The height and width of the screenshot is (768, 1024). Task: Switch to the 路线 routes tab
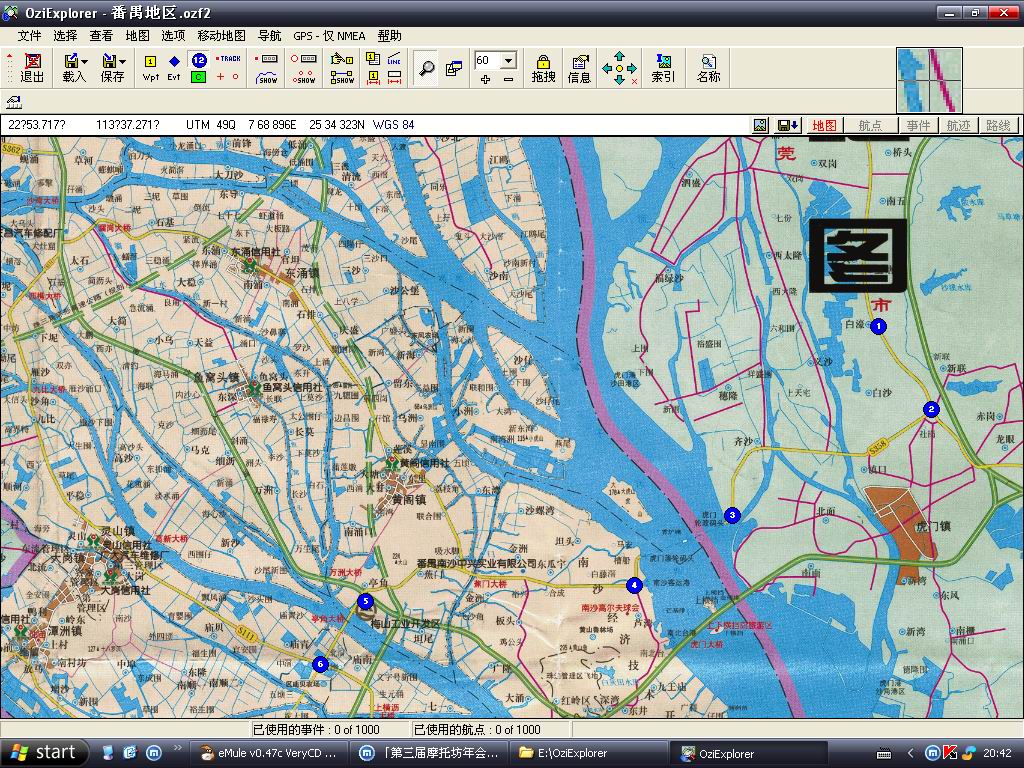coord(998,125)
